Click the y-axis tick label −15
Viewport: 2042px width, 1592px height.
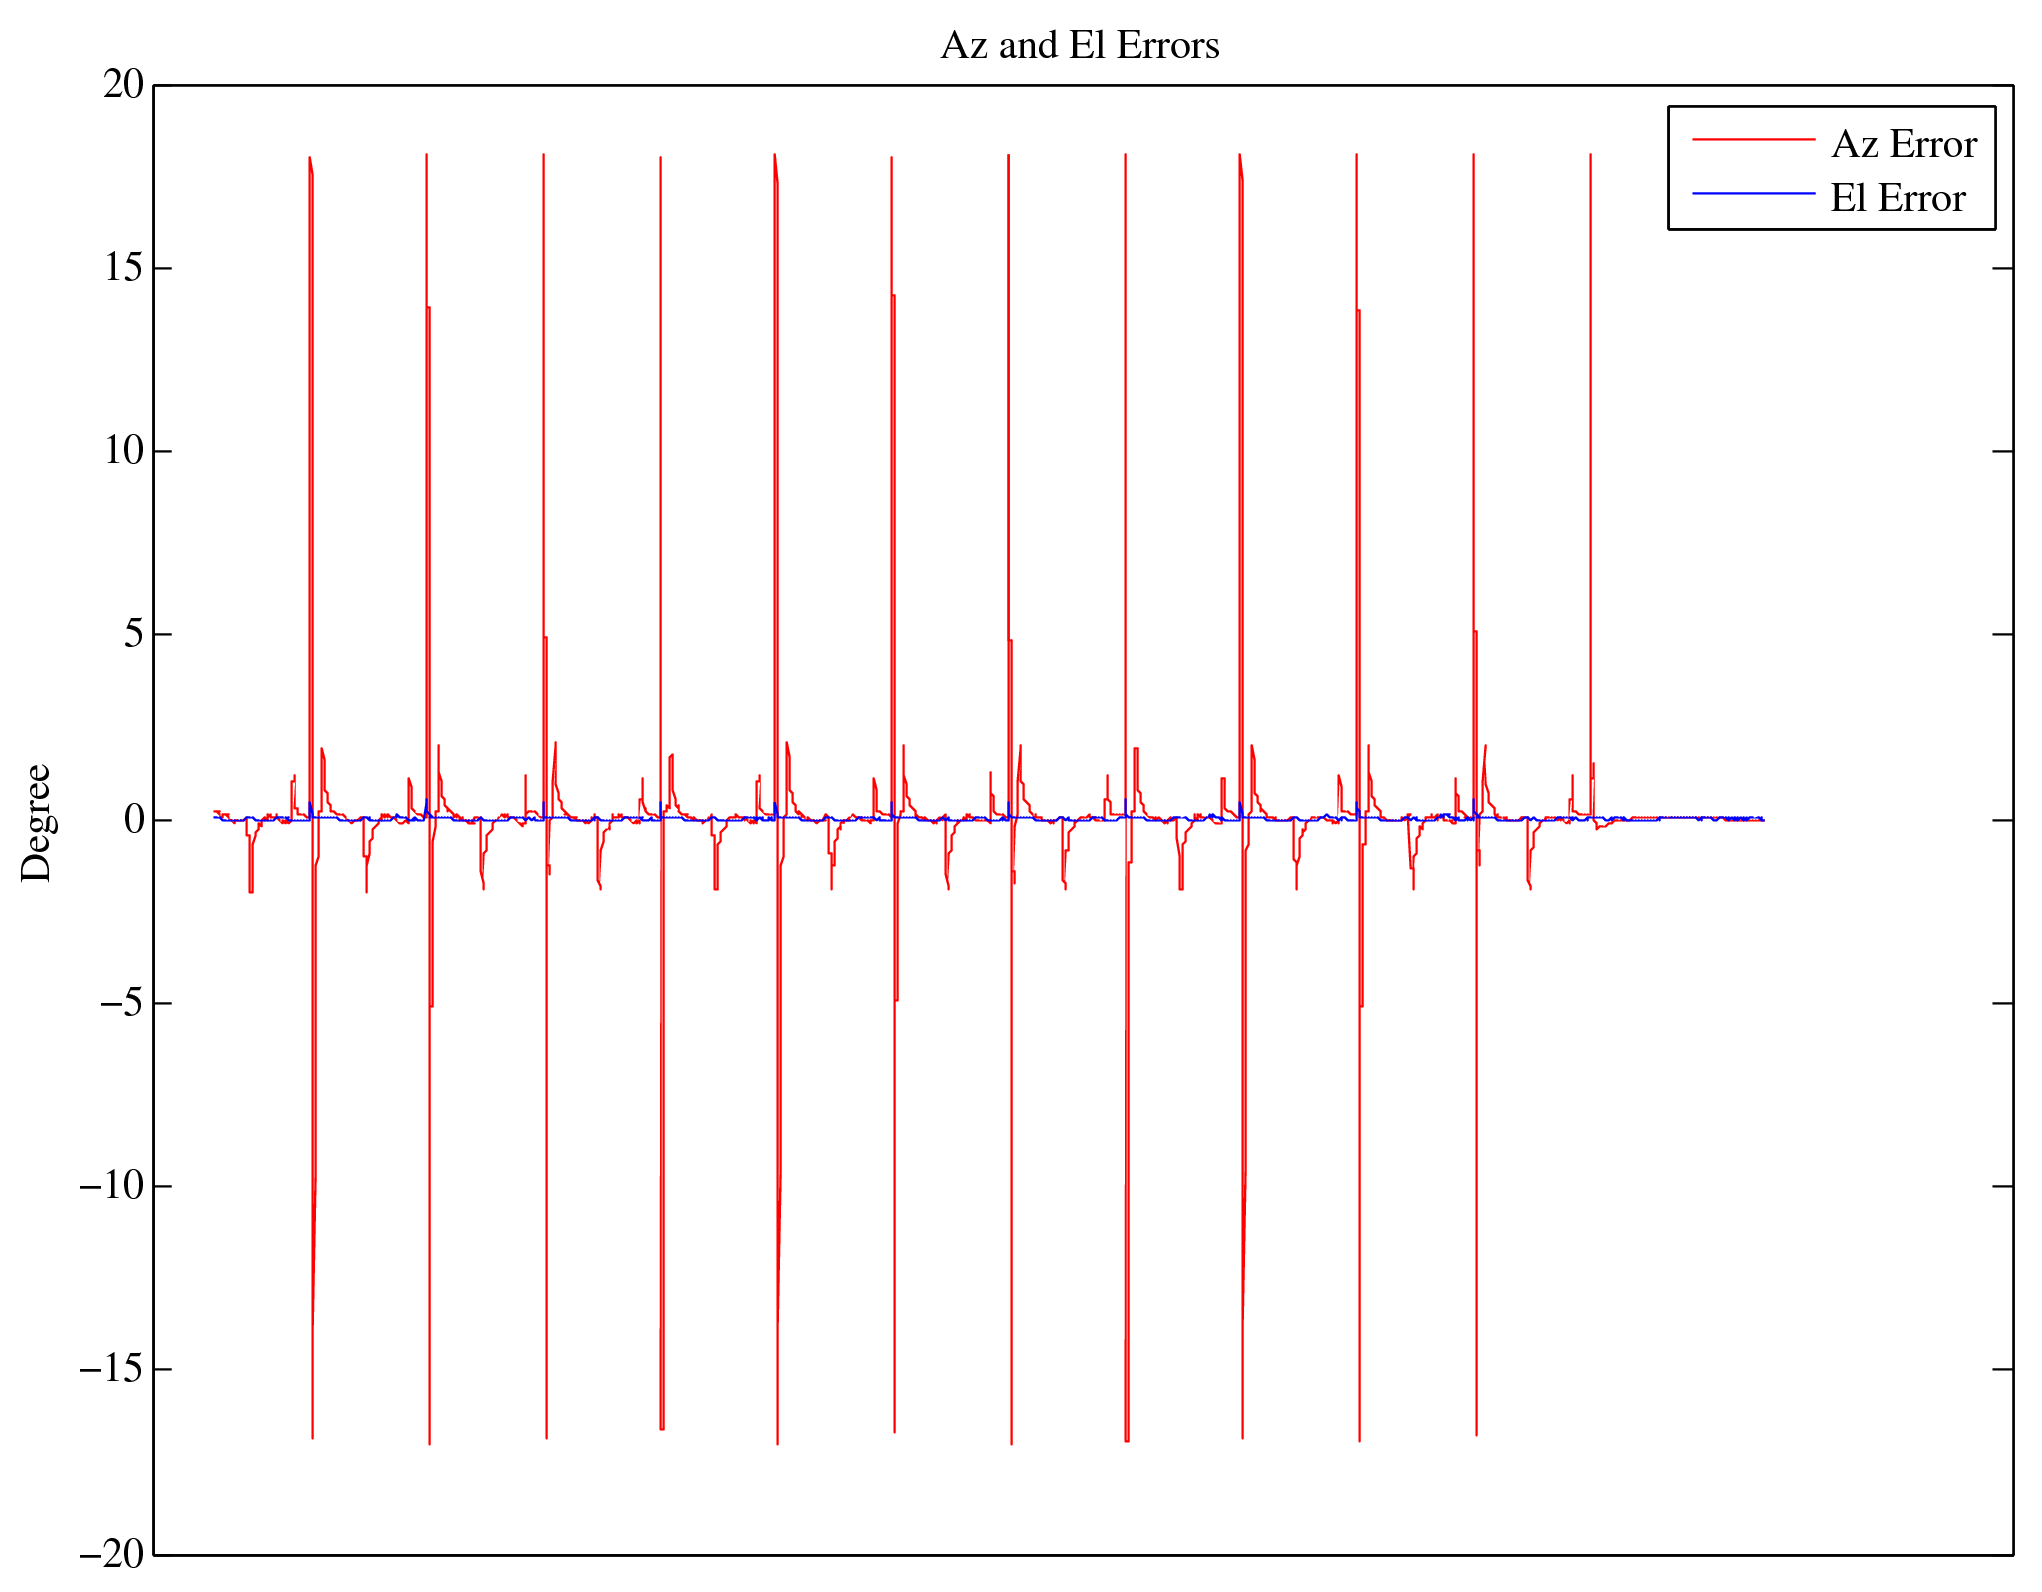pyautogui.click(x=112, y=1369)
